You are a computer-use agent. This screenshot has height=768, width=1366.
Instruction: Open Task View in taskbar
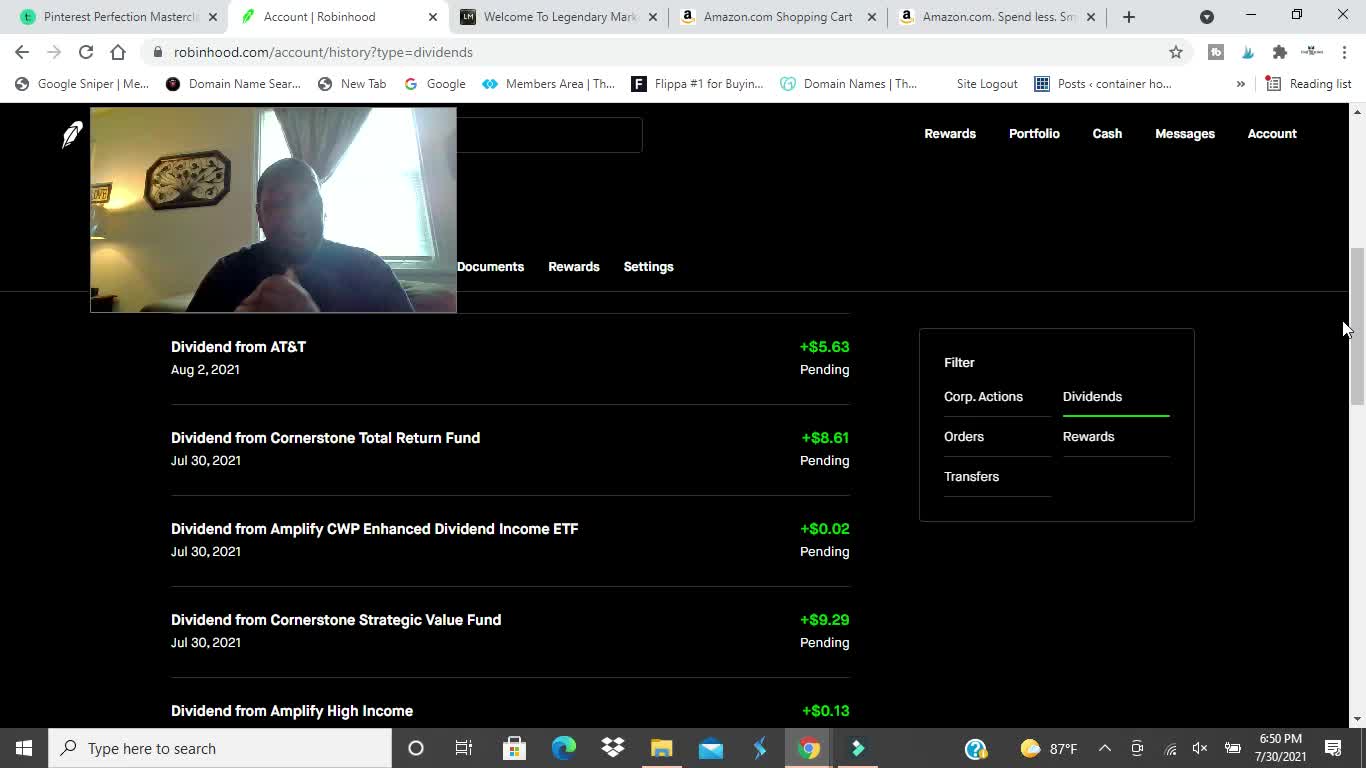click(464, 748)
